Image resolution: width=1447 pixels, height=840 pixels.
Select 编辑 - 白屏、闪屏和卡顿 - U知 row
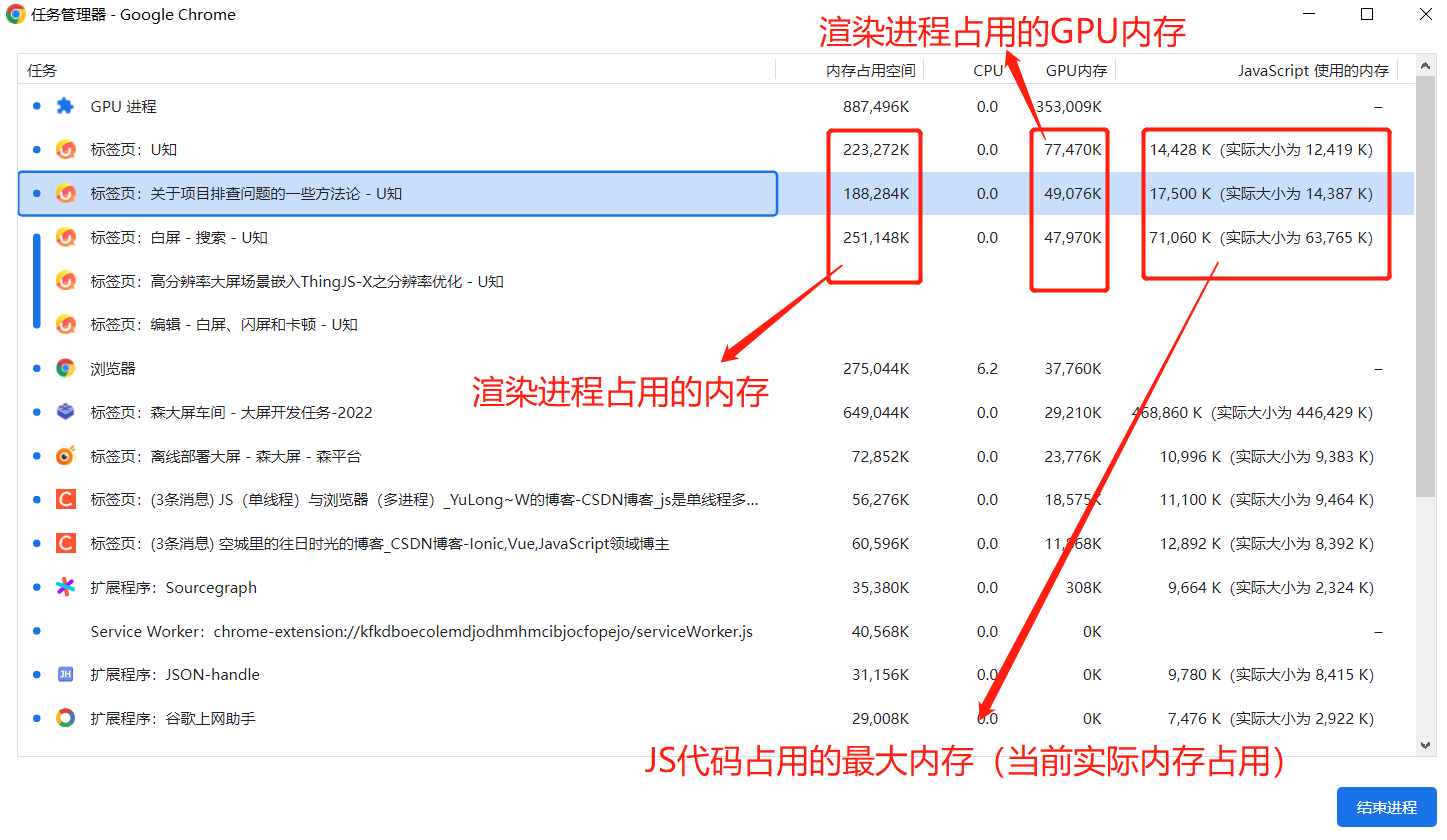coord(716,324)
